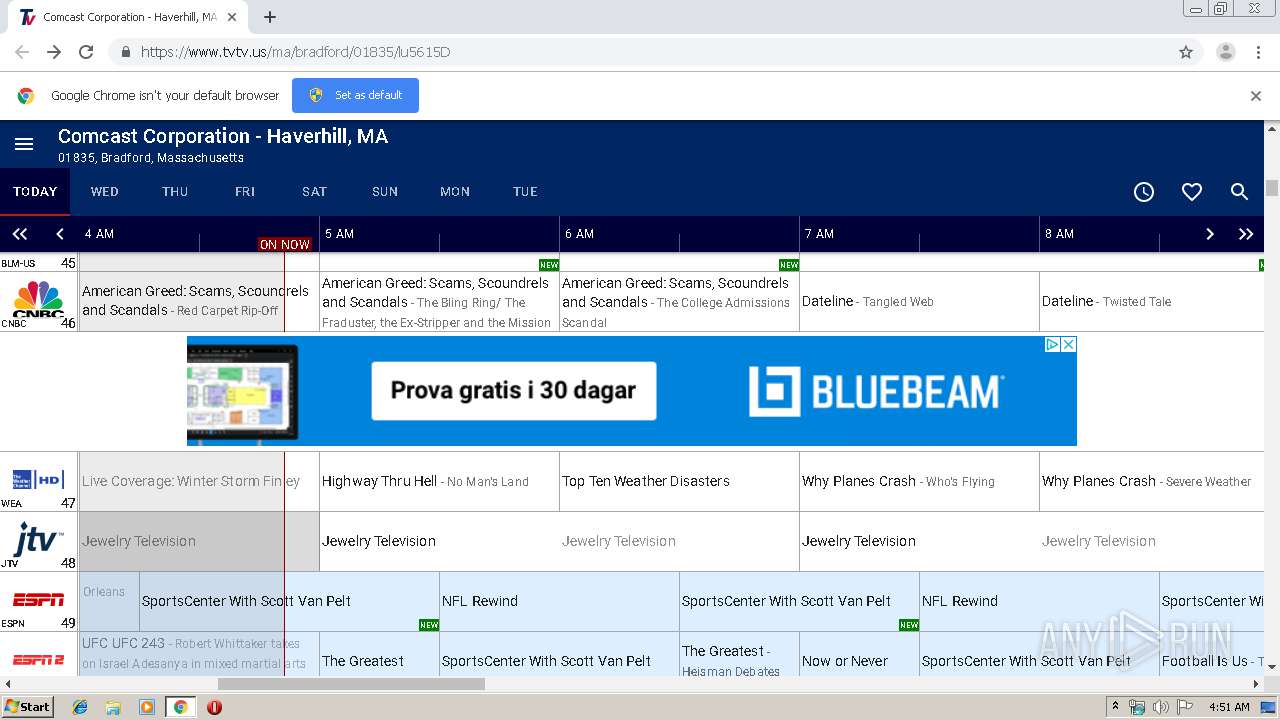Viewport: 1280px width, 720px height.
Task: Switch to MON schedule
Action: (455, 192)
